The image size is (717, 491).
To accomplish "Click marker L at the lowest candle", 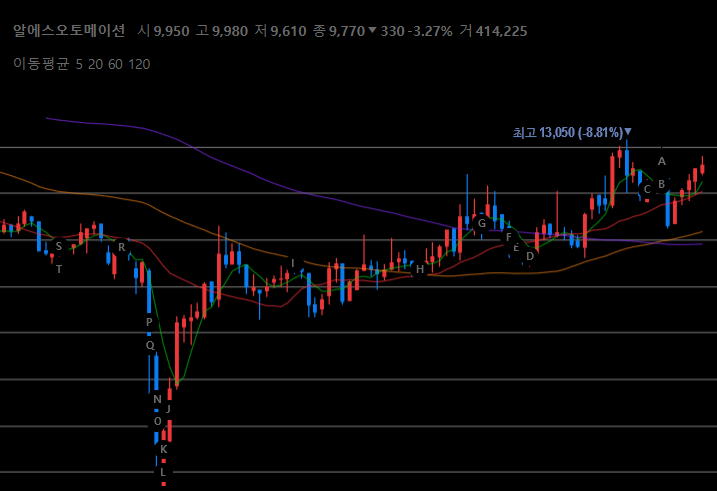I will 163,473.
